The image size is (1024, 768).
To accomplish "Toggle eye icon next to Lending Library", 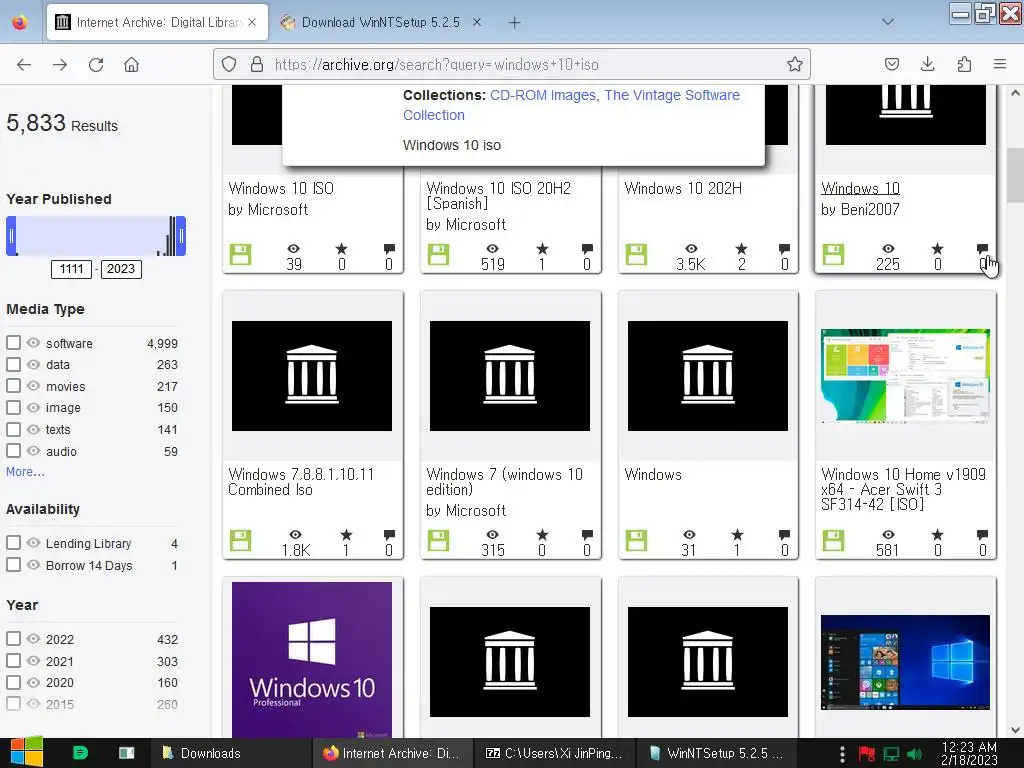I will click(33, 543).
